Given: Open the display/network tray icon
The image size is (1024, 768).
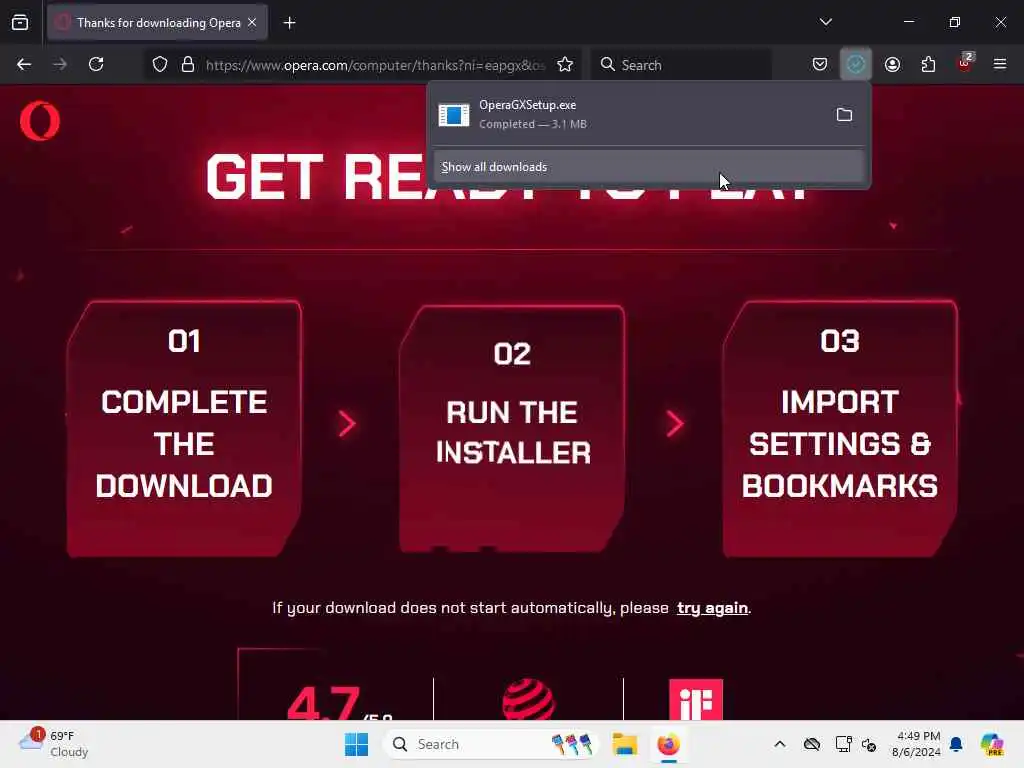Looking at the screenshot, I should (x=843, y=744).
